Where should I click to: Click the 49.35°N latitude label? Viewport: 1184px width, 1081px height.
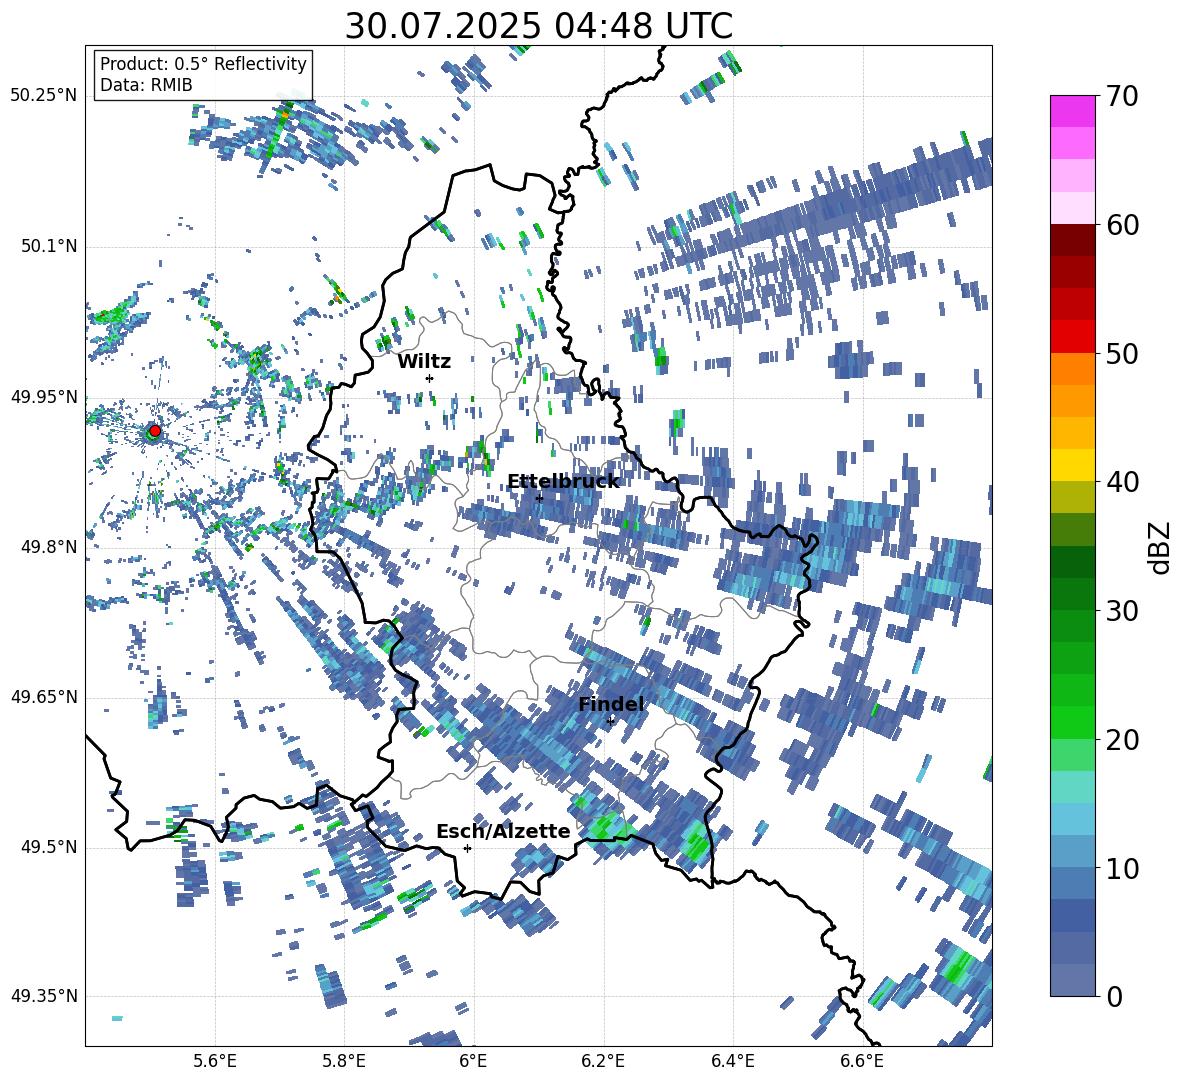pyautogui.click(x=44, y=996)
